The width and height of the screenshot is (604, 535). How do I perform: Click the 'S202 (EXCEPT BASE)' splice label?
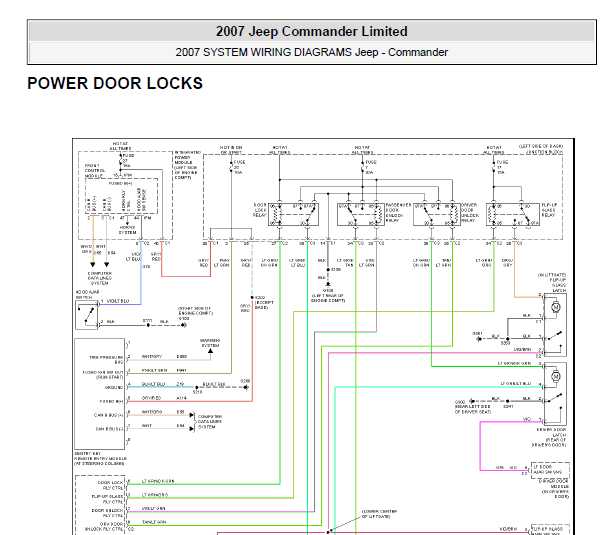pos(264,302)
